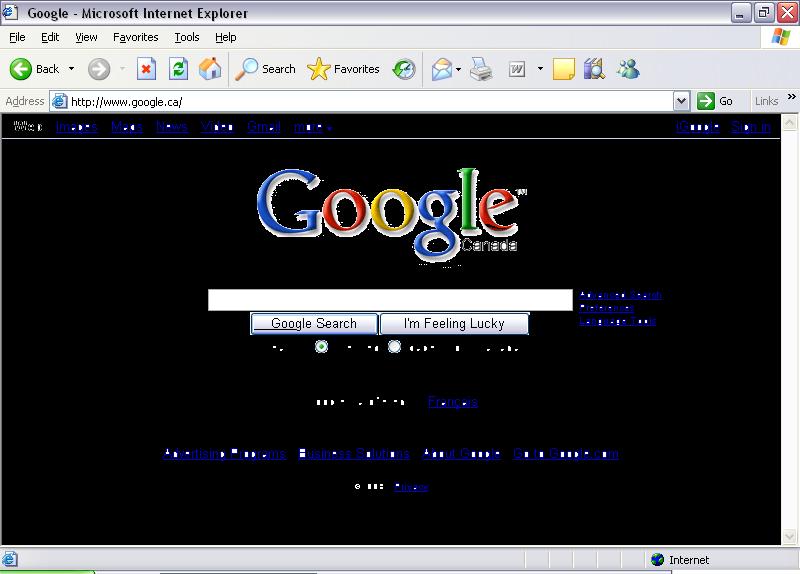Open View menu
This screenshot has height=574, width=800.
[x=86, y=37]
